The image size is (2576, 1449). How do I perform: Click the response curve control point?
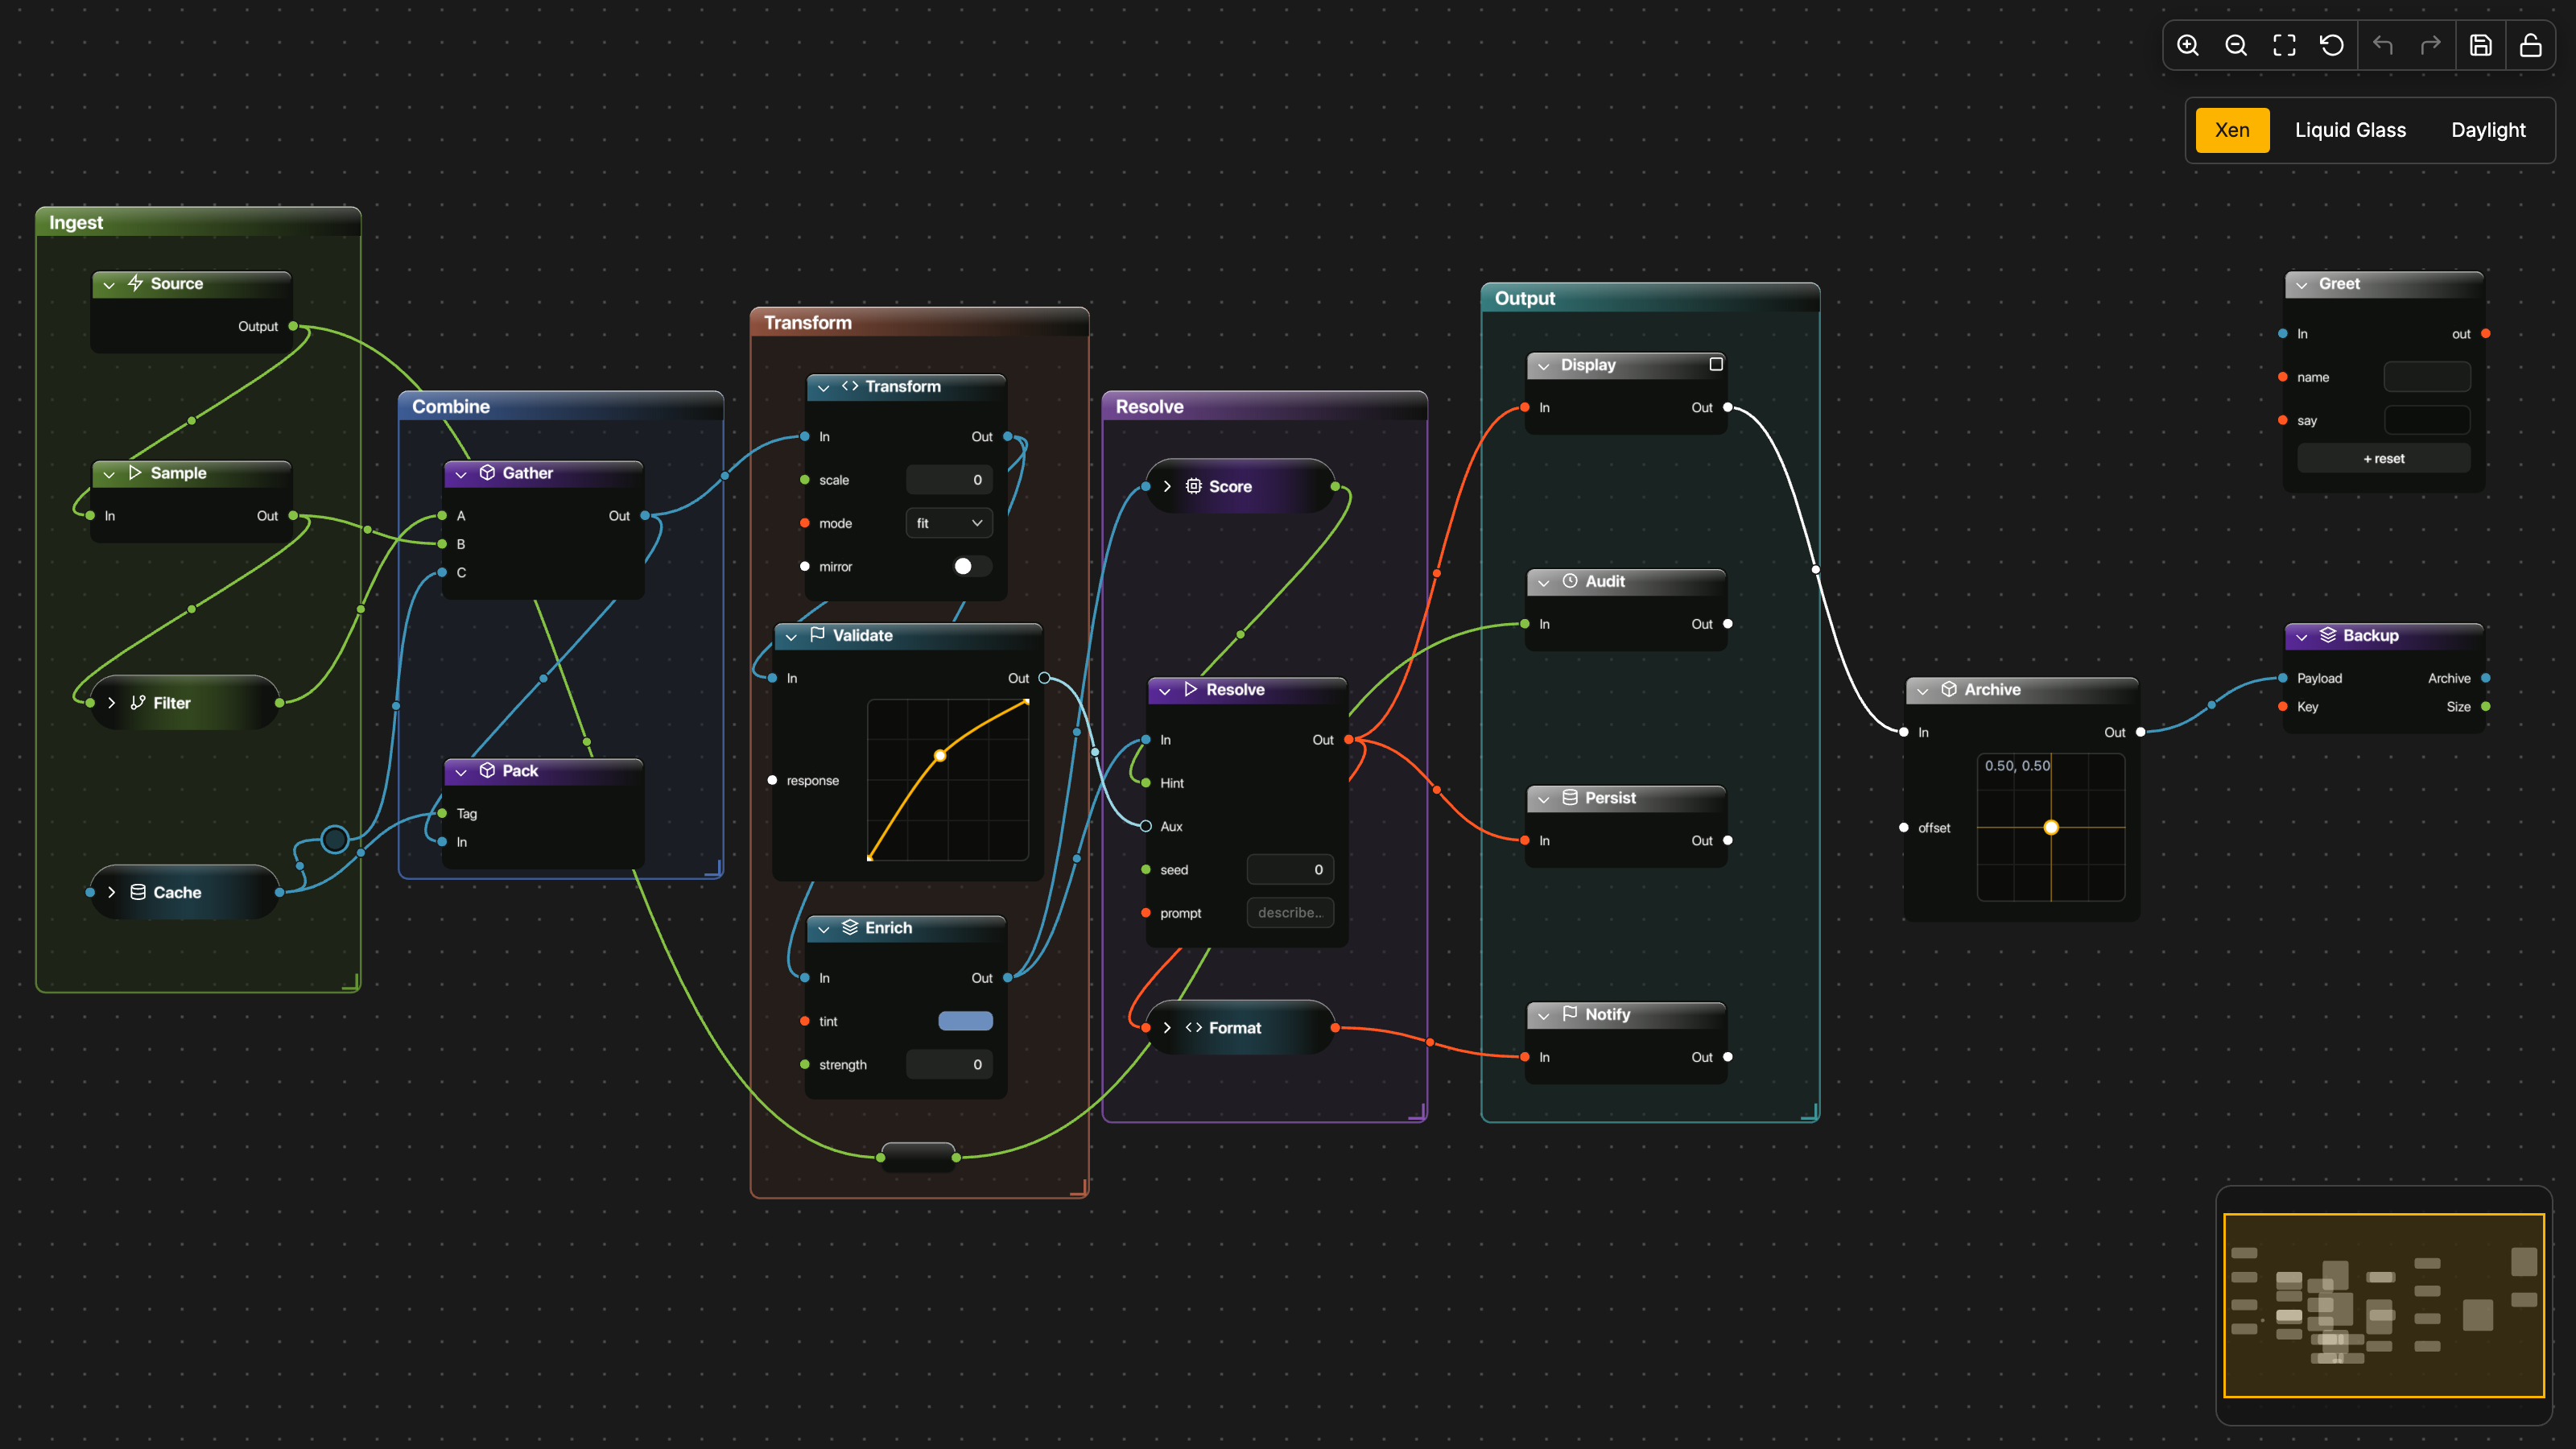coord(940,755)
